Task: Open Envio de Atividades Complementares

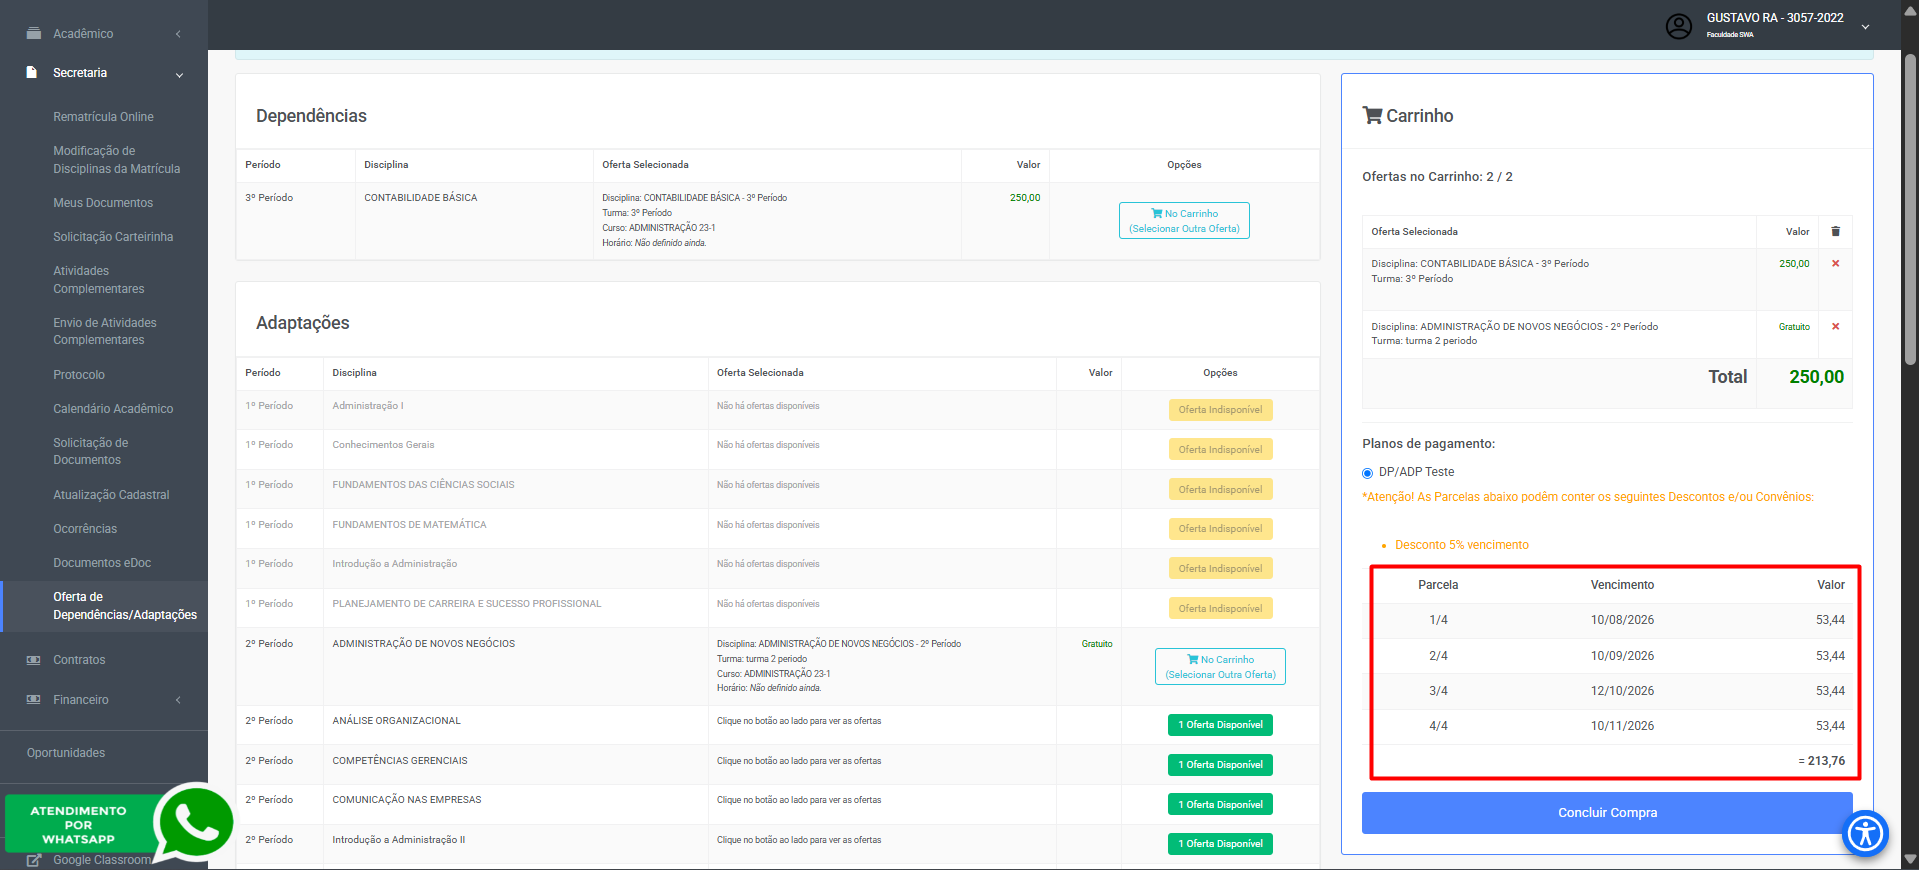Action: (x=105, y=331)
